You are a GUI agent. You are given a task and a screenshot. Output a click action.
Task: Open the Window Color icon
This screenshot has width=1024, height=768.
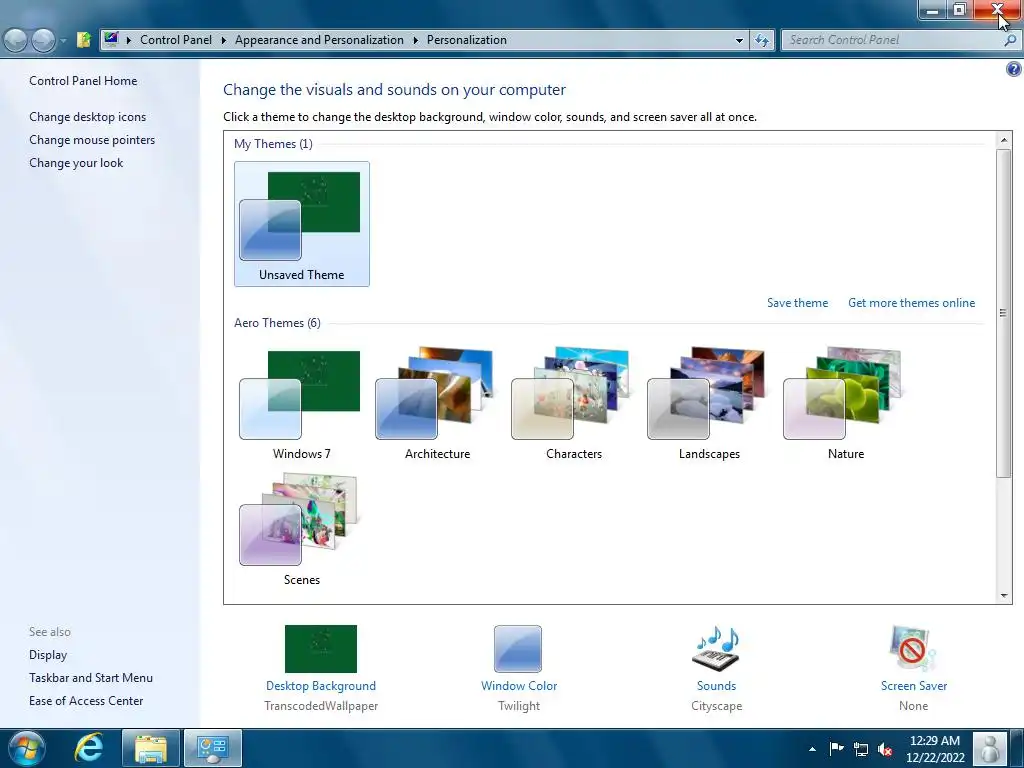coord(518,648)
